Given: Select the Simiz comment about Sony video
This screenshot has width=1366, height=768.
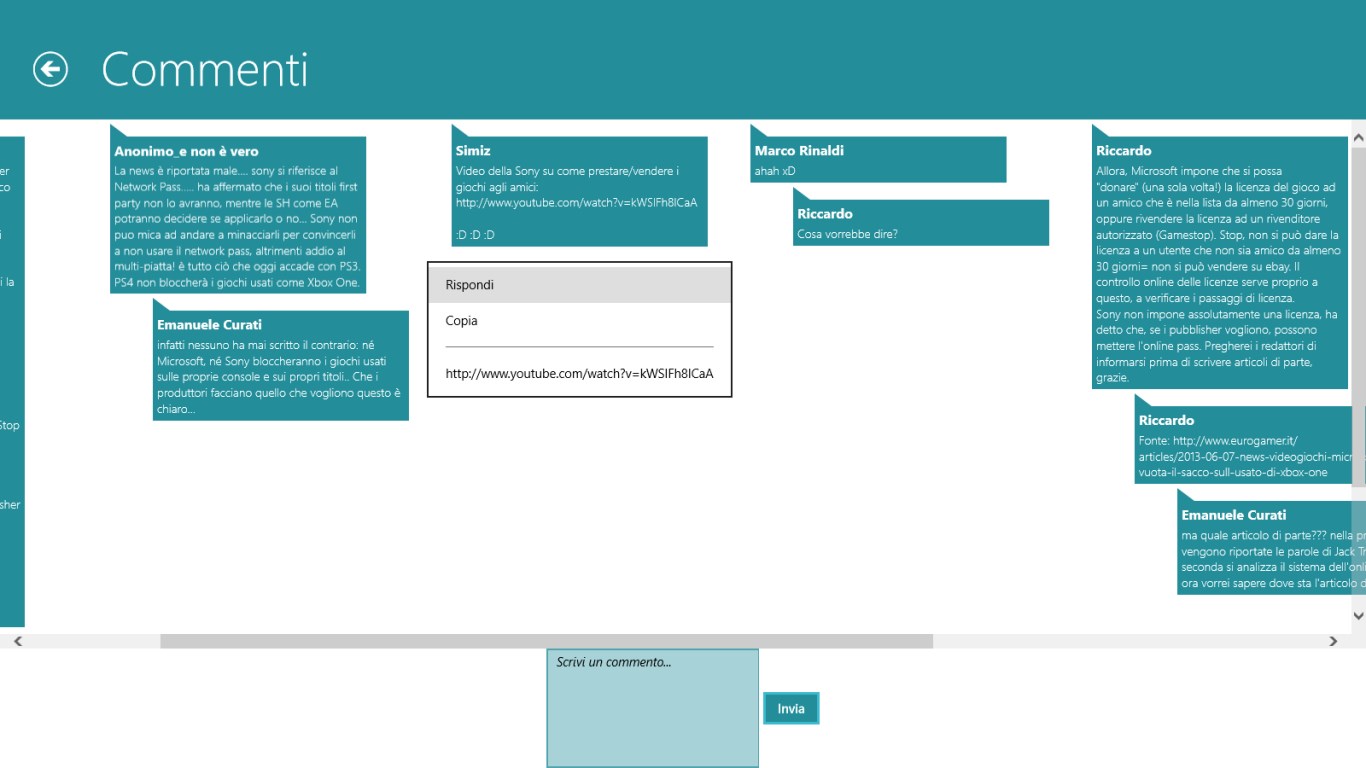Looking at the screenshot, I should (579, 192).
